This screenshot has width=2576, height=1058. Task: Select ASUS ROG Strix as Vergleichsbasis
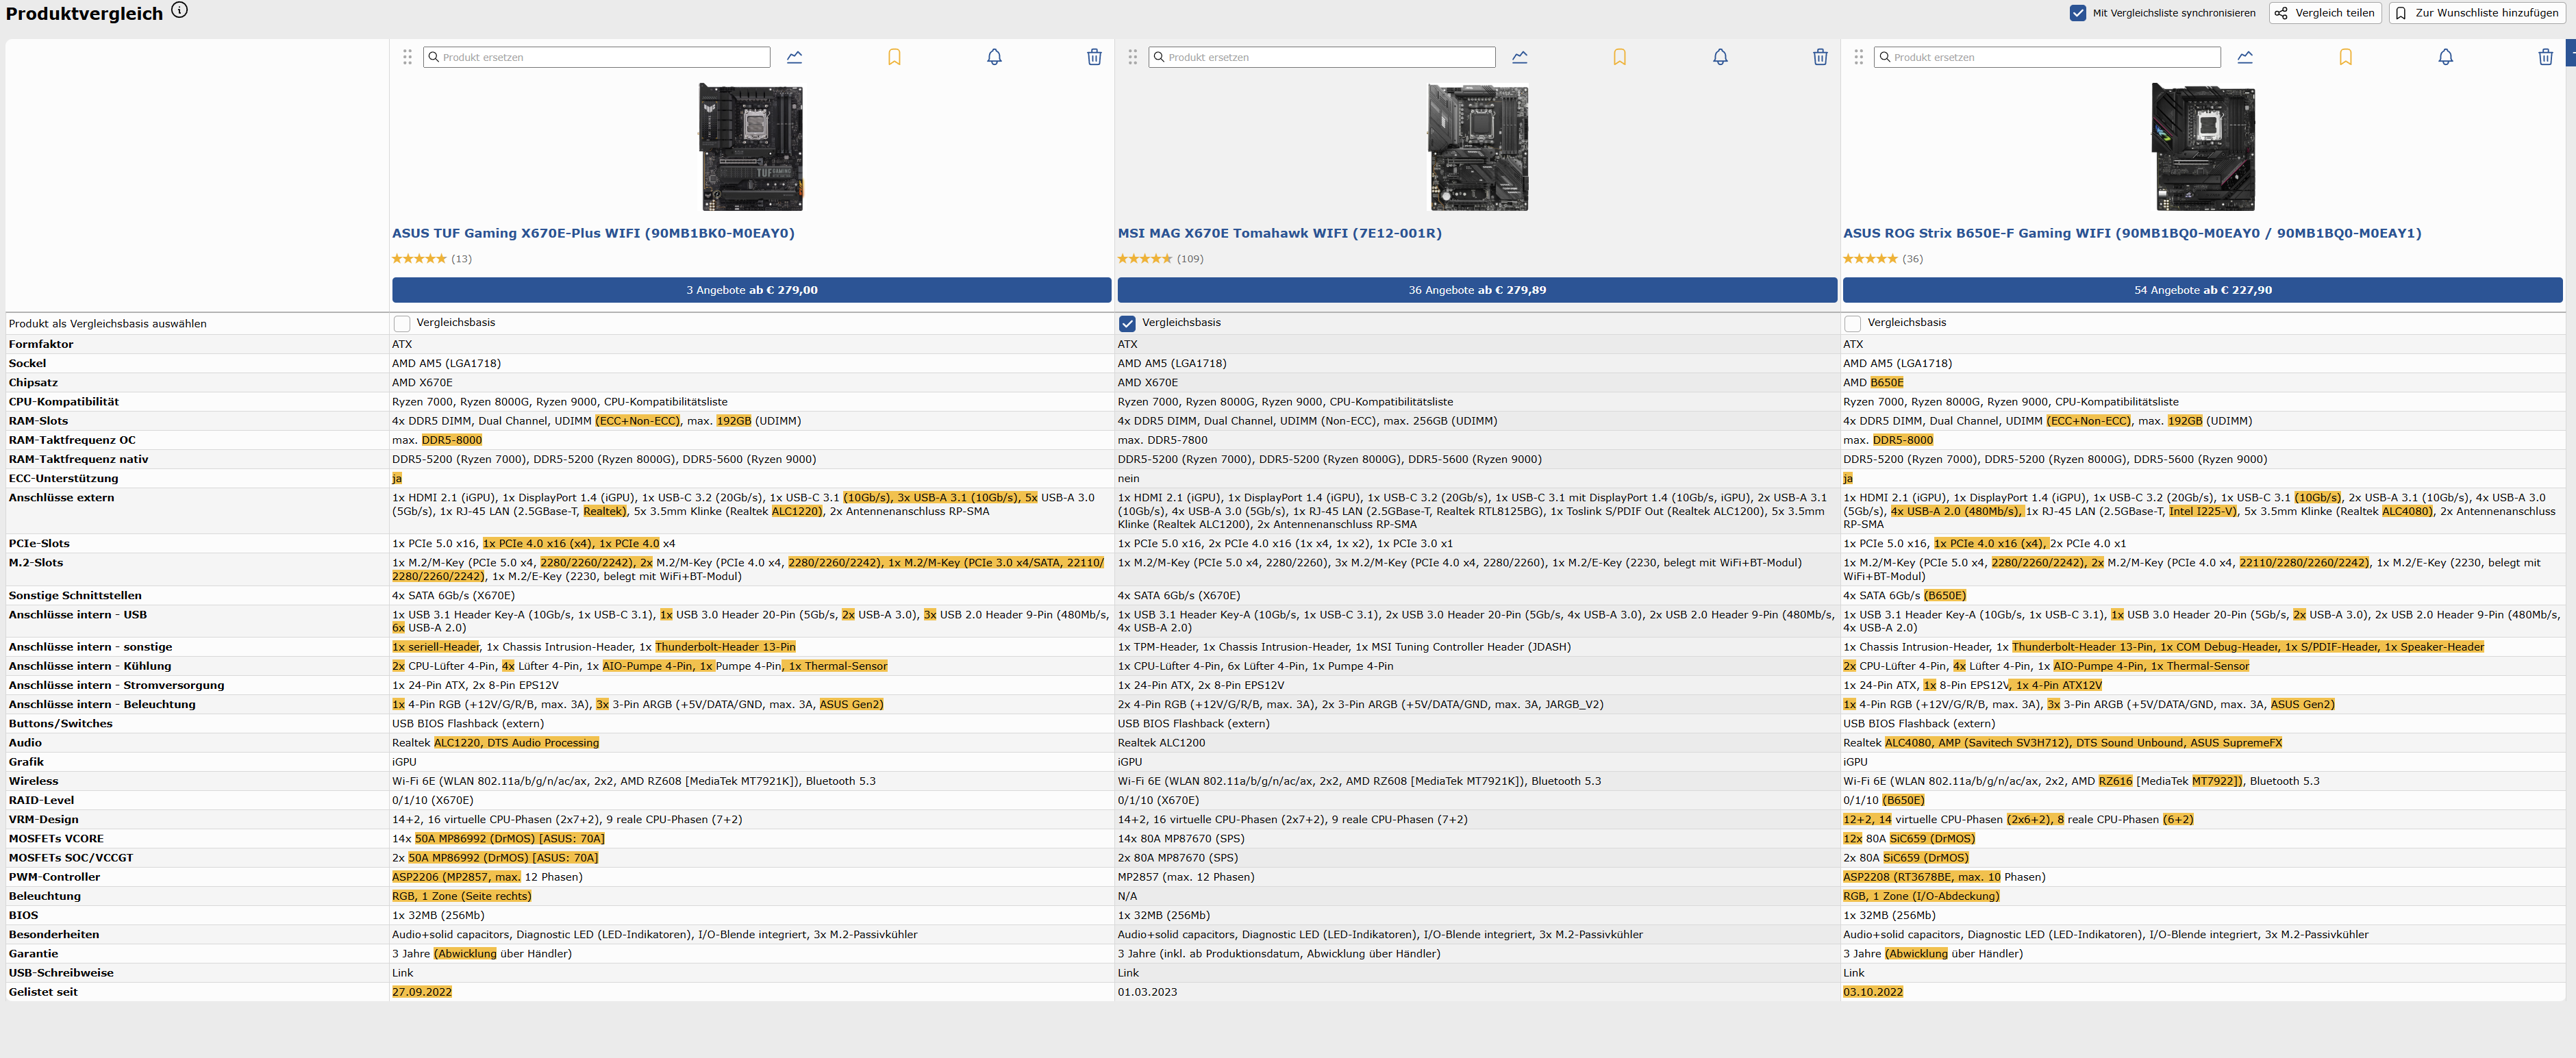1852,323
